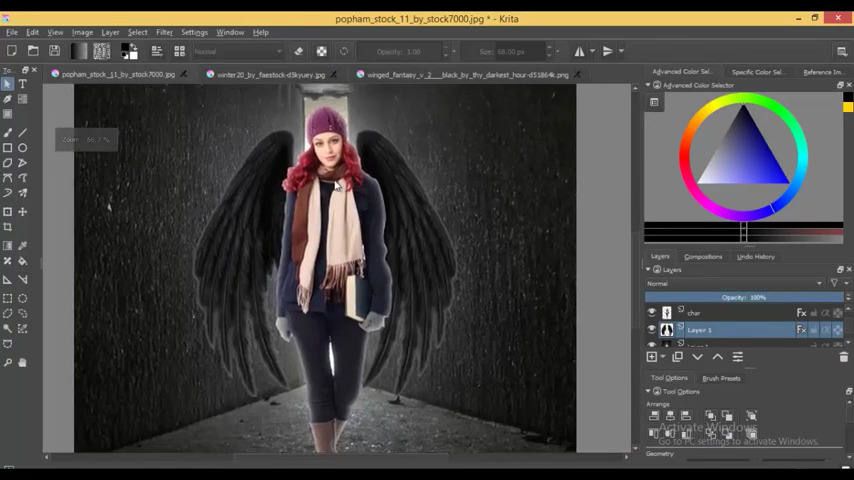Select the Ellipse shape tool
This screenshot has width=854, height=480.
22,148
